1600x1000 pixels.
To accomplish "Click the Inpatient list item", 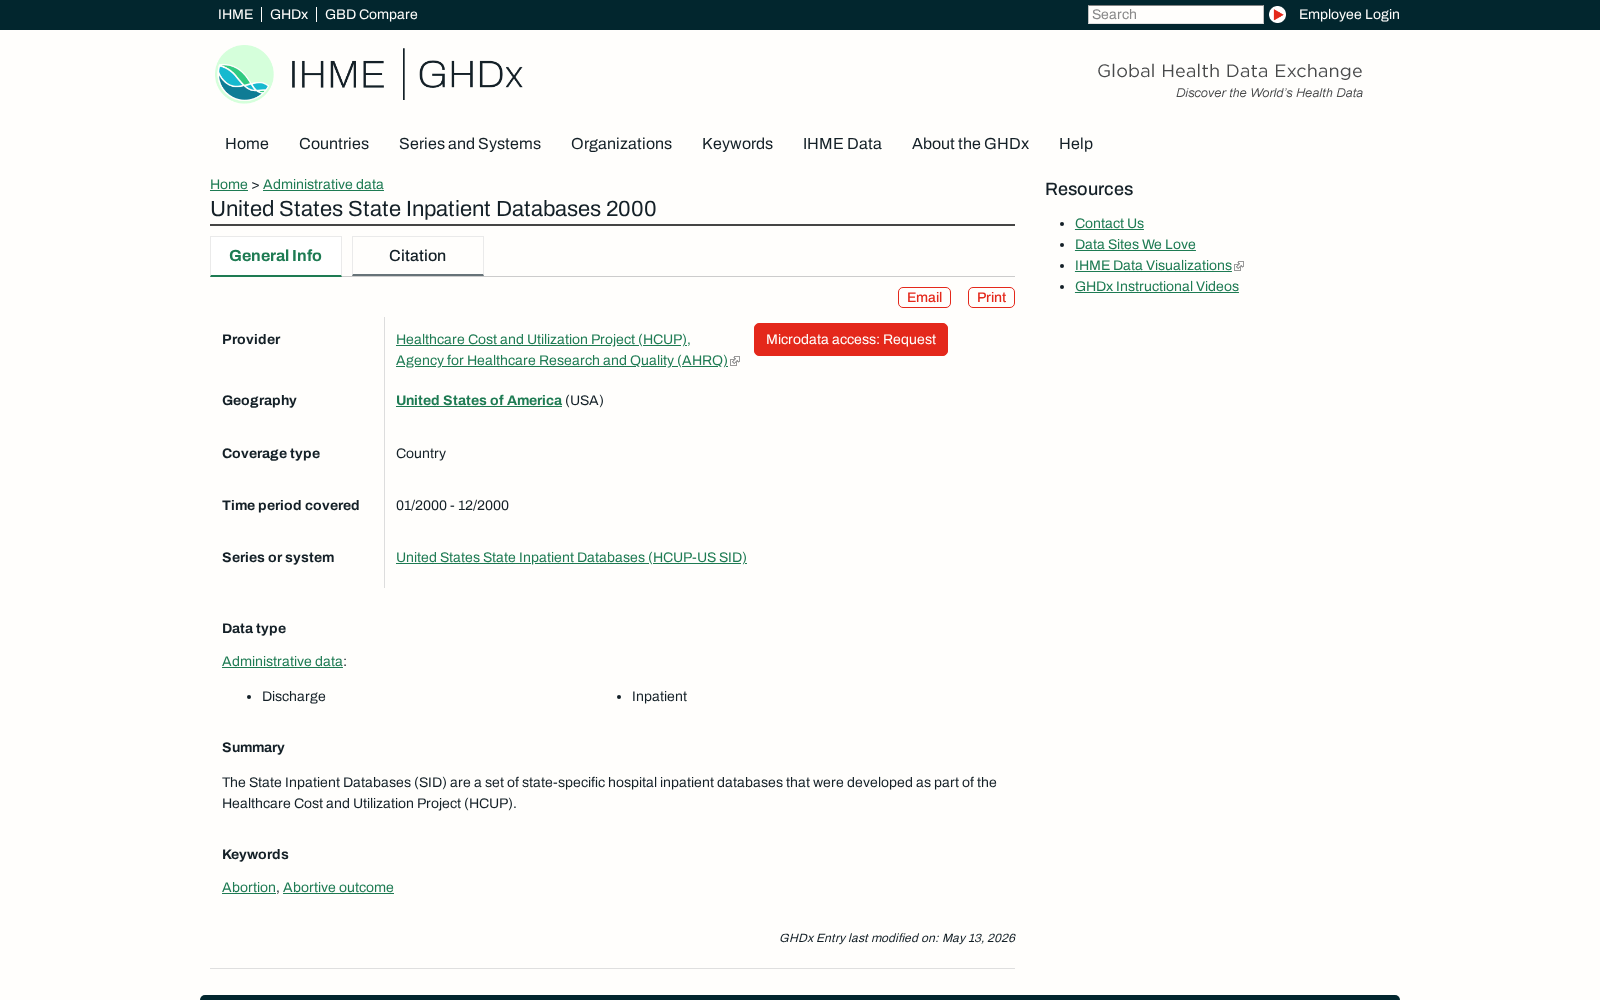I will [659, 696].
